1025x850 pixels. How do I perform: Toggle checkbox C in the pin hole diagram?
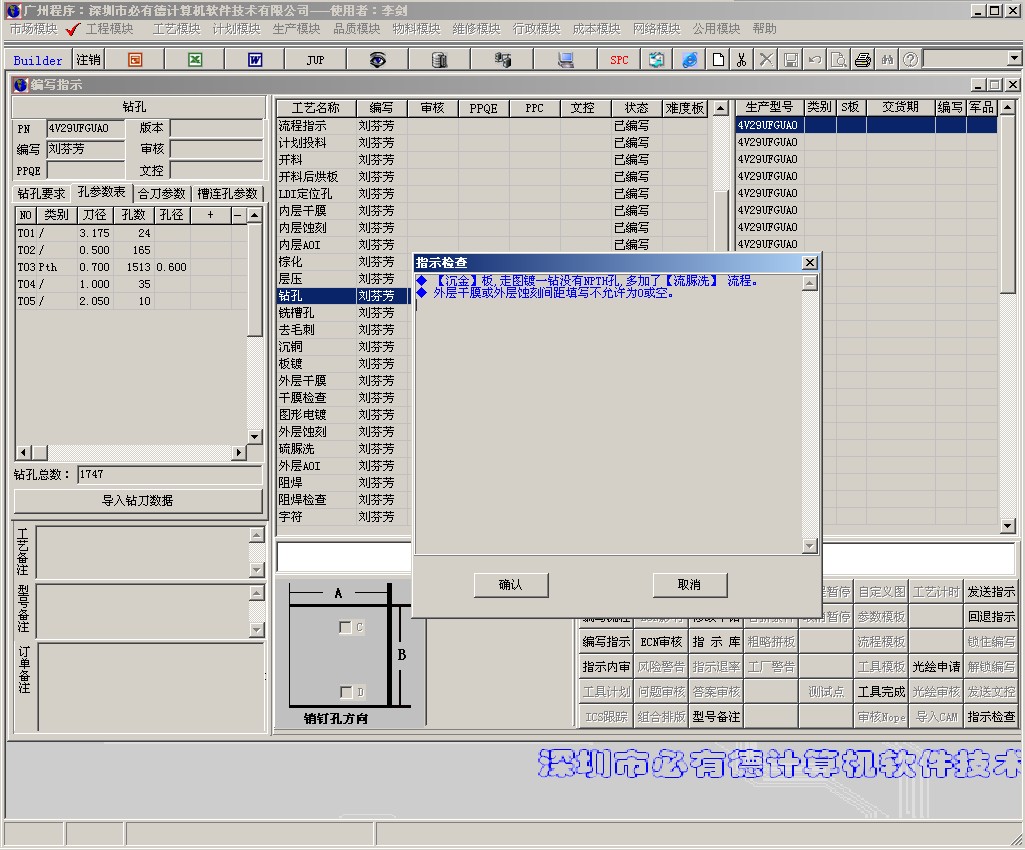(345, 627)
